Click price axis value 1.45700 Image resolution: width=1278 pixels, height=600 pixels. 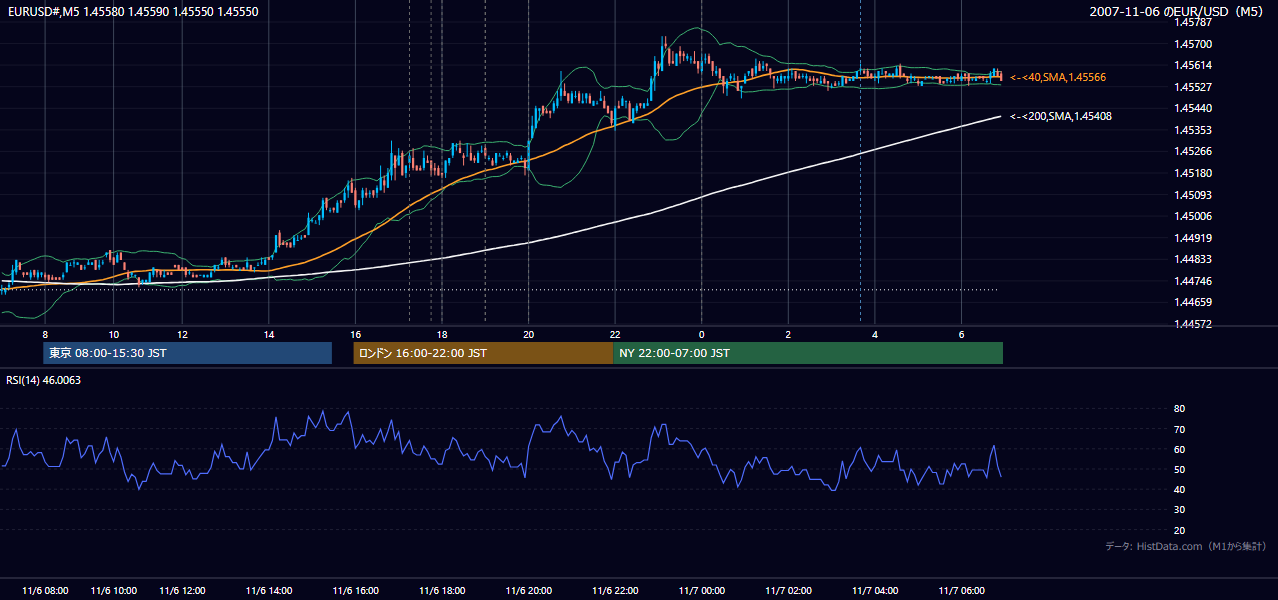tap(1193, 44)
